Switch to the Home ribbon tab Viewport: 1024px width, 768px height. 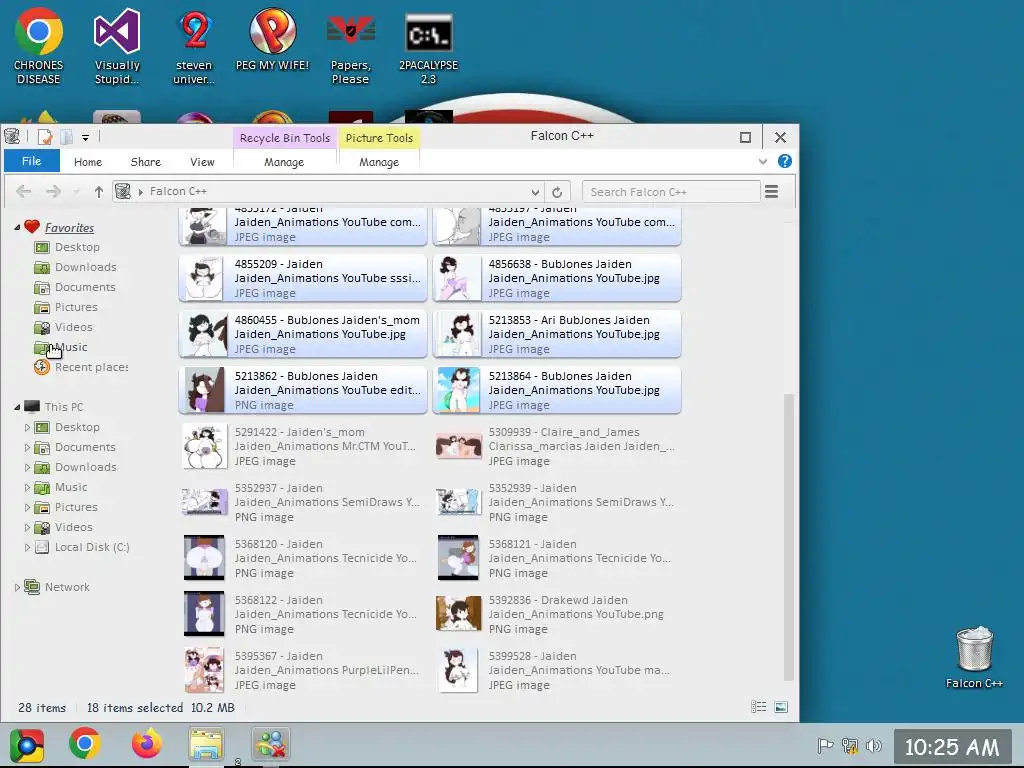tap(88, 162)
